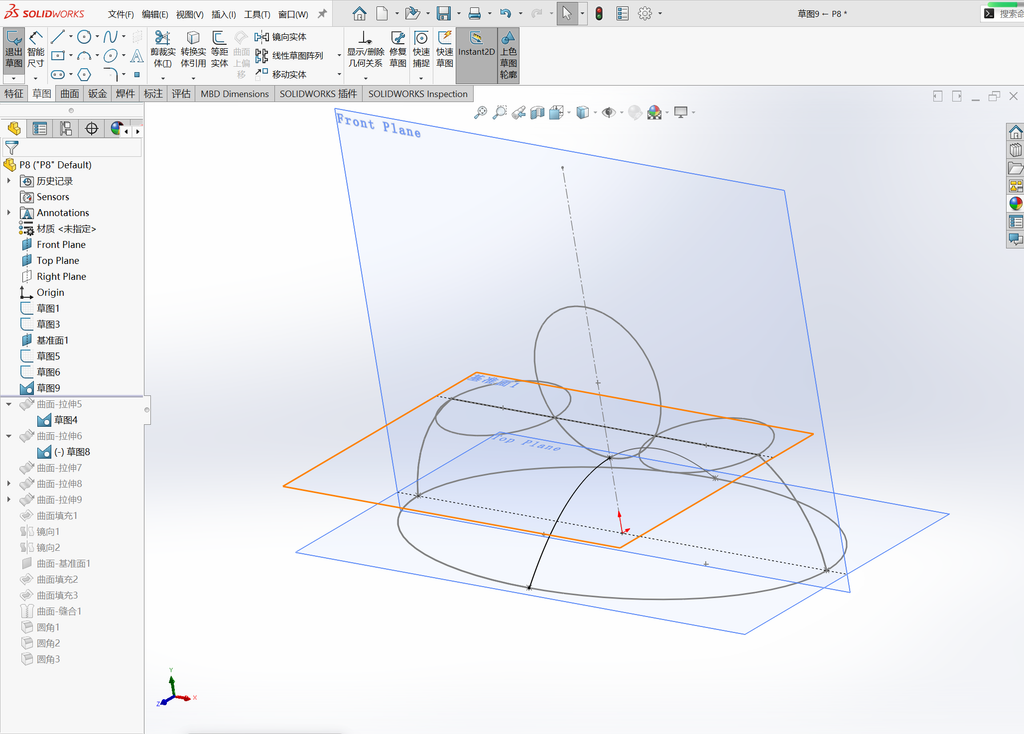
Task: Select the Polygon sketch tool
Action: tap(84, 74)
